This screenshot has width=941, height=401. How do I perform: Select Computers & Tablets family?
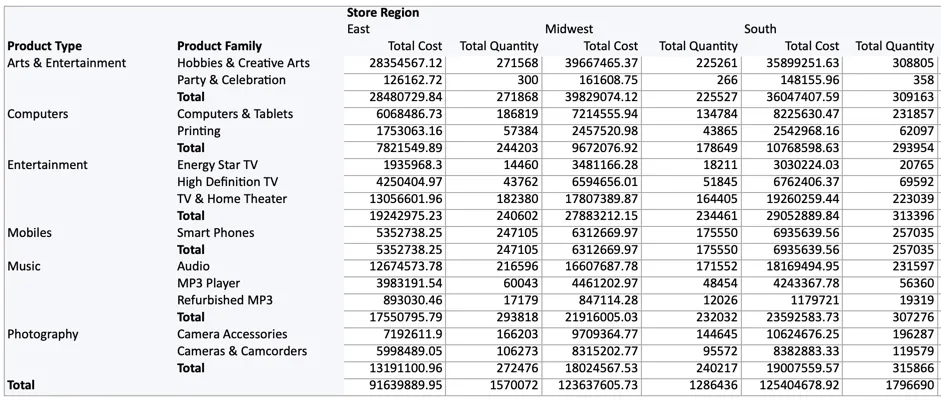click(235, 114)
